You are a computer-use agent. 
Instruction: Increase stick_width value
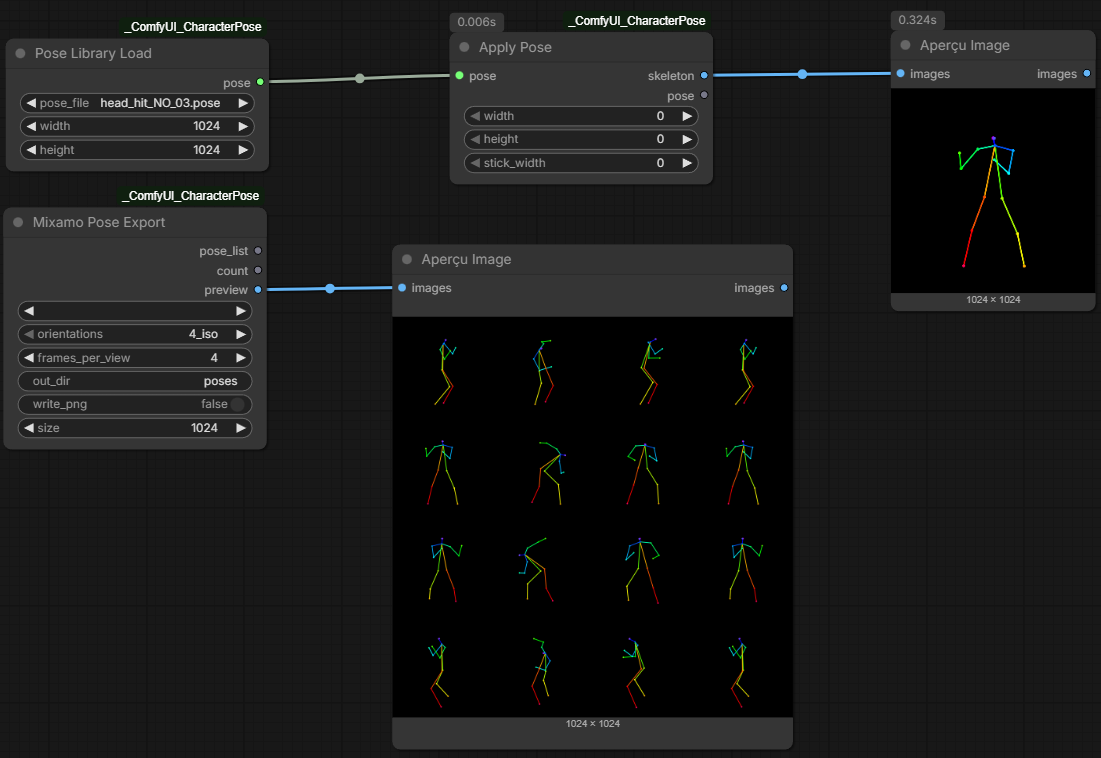pyautogui.click(x=687, y=163)
